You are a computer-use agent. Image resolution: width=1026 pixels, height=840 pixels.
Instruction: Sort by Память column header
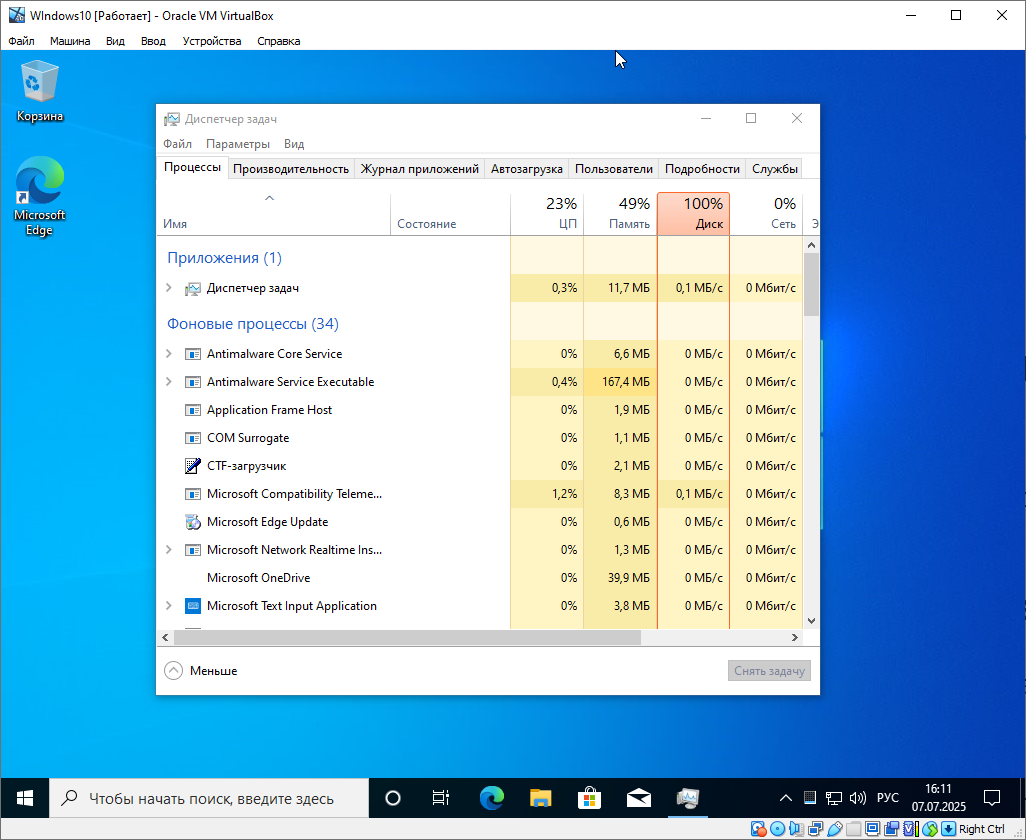(x=620, y=214)
